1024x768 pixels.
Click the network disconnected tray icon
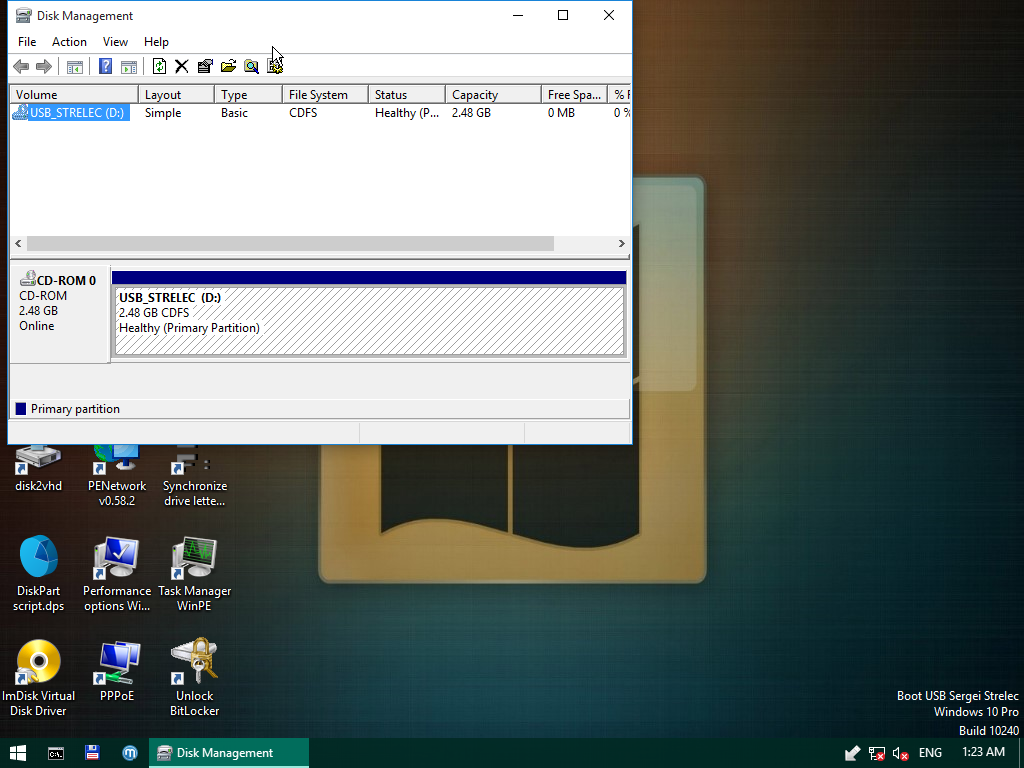(876, 754)
